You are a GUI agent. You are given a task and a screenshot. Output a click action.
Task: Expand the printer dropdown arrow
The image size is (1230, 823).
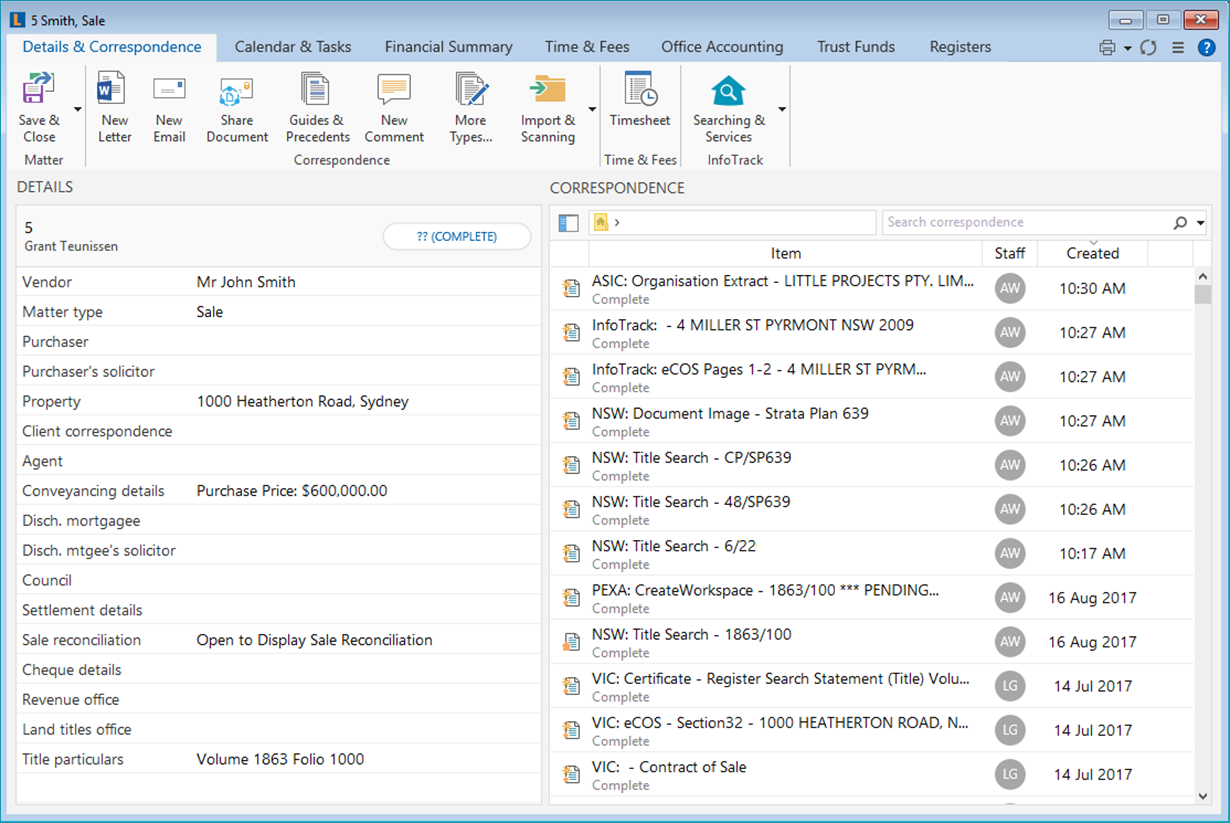[1127, 48]
